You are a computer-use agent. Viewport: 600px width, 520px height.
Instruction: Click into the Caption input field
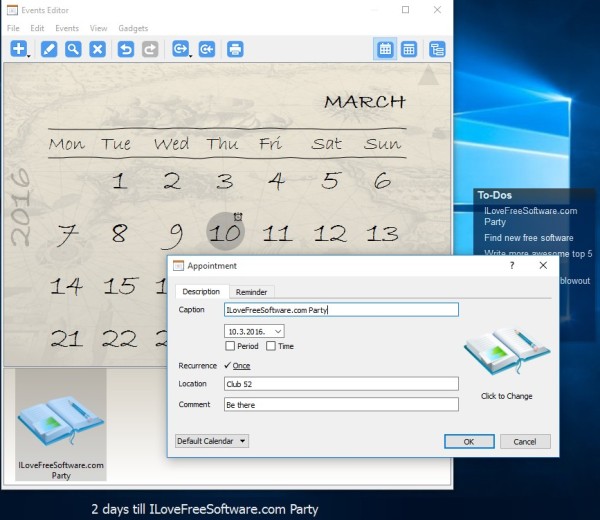pos(341,310)
